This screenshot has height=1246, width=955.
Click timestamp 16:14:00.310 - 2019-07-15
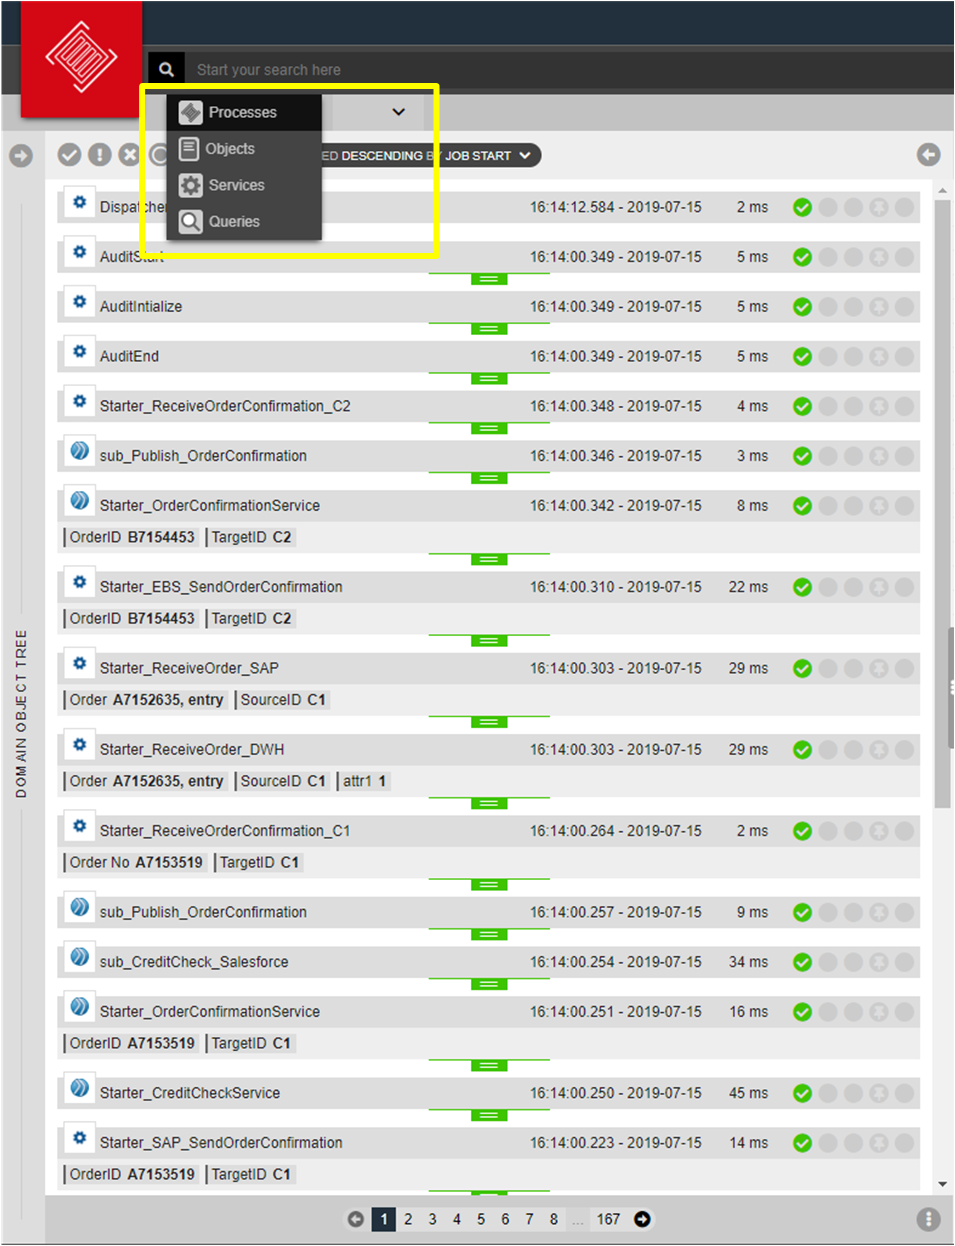click(616, 587)
